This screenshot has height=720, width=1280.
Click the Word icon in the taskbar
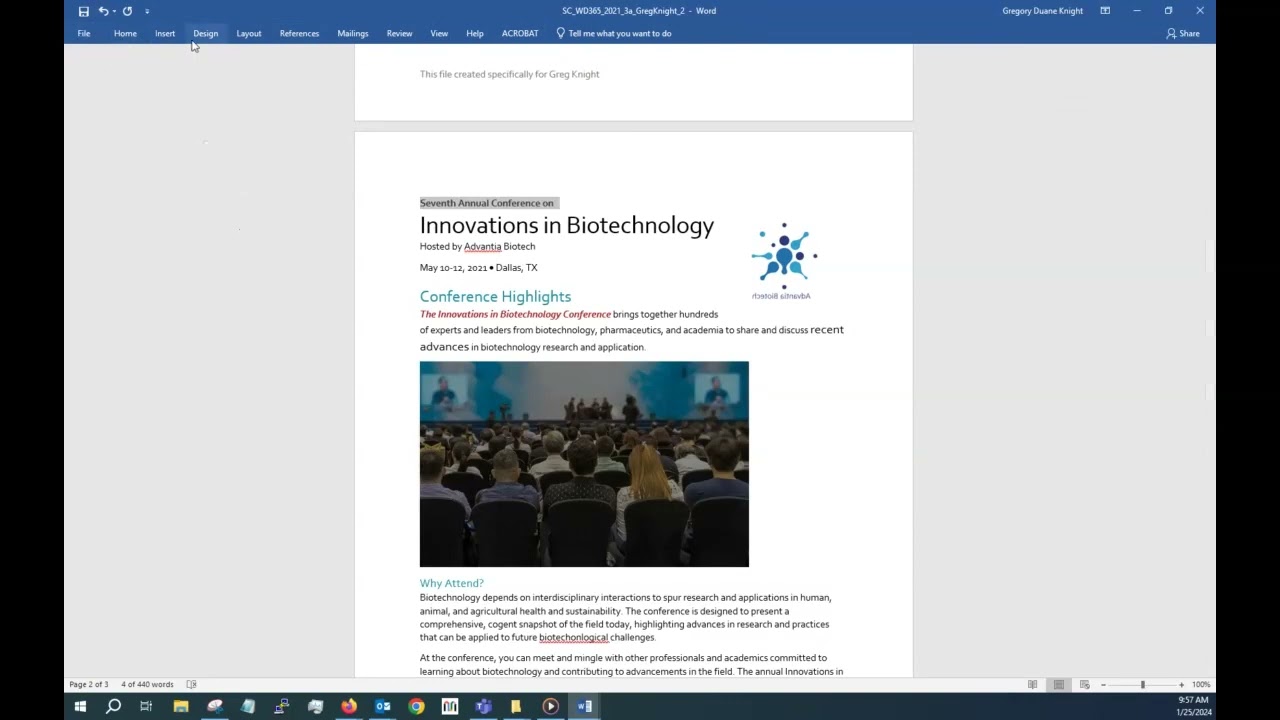pos(584,706)
